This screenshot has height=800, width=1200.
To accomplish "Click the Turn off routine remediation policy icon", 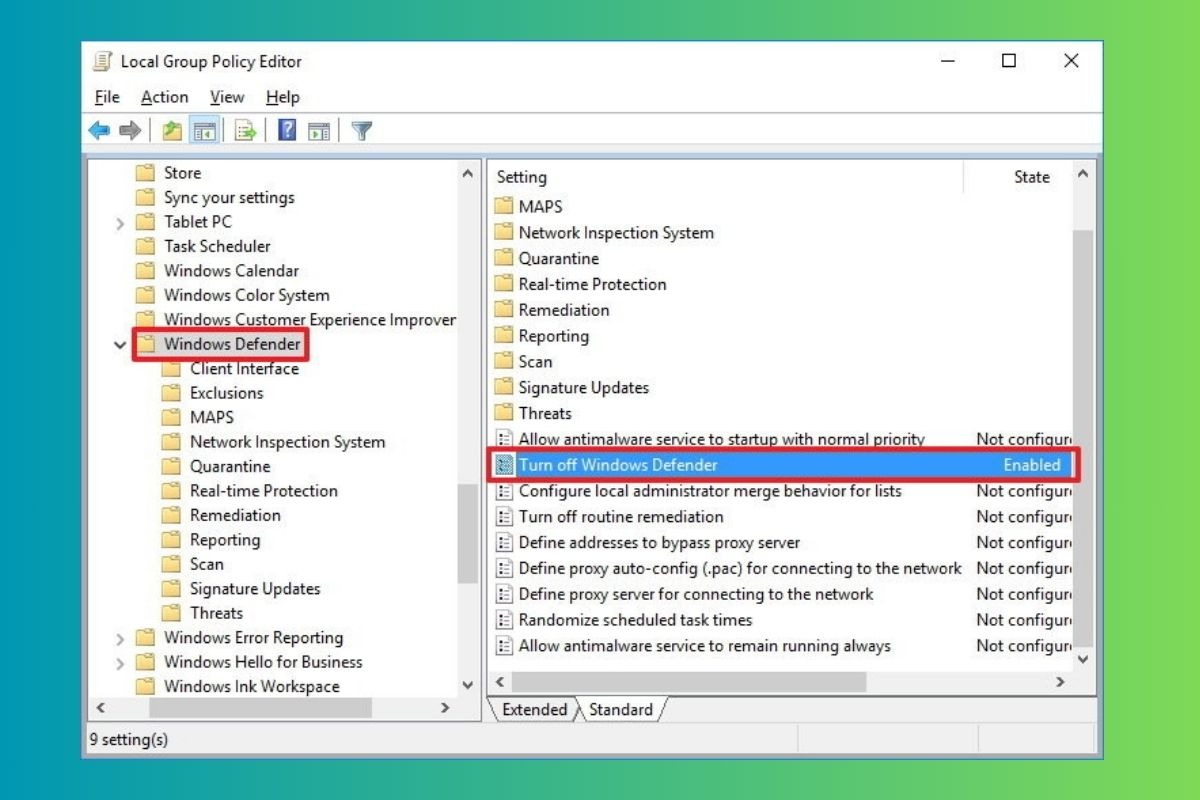I will pos(504,517).
